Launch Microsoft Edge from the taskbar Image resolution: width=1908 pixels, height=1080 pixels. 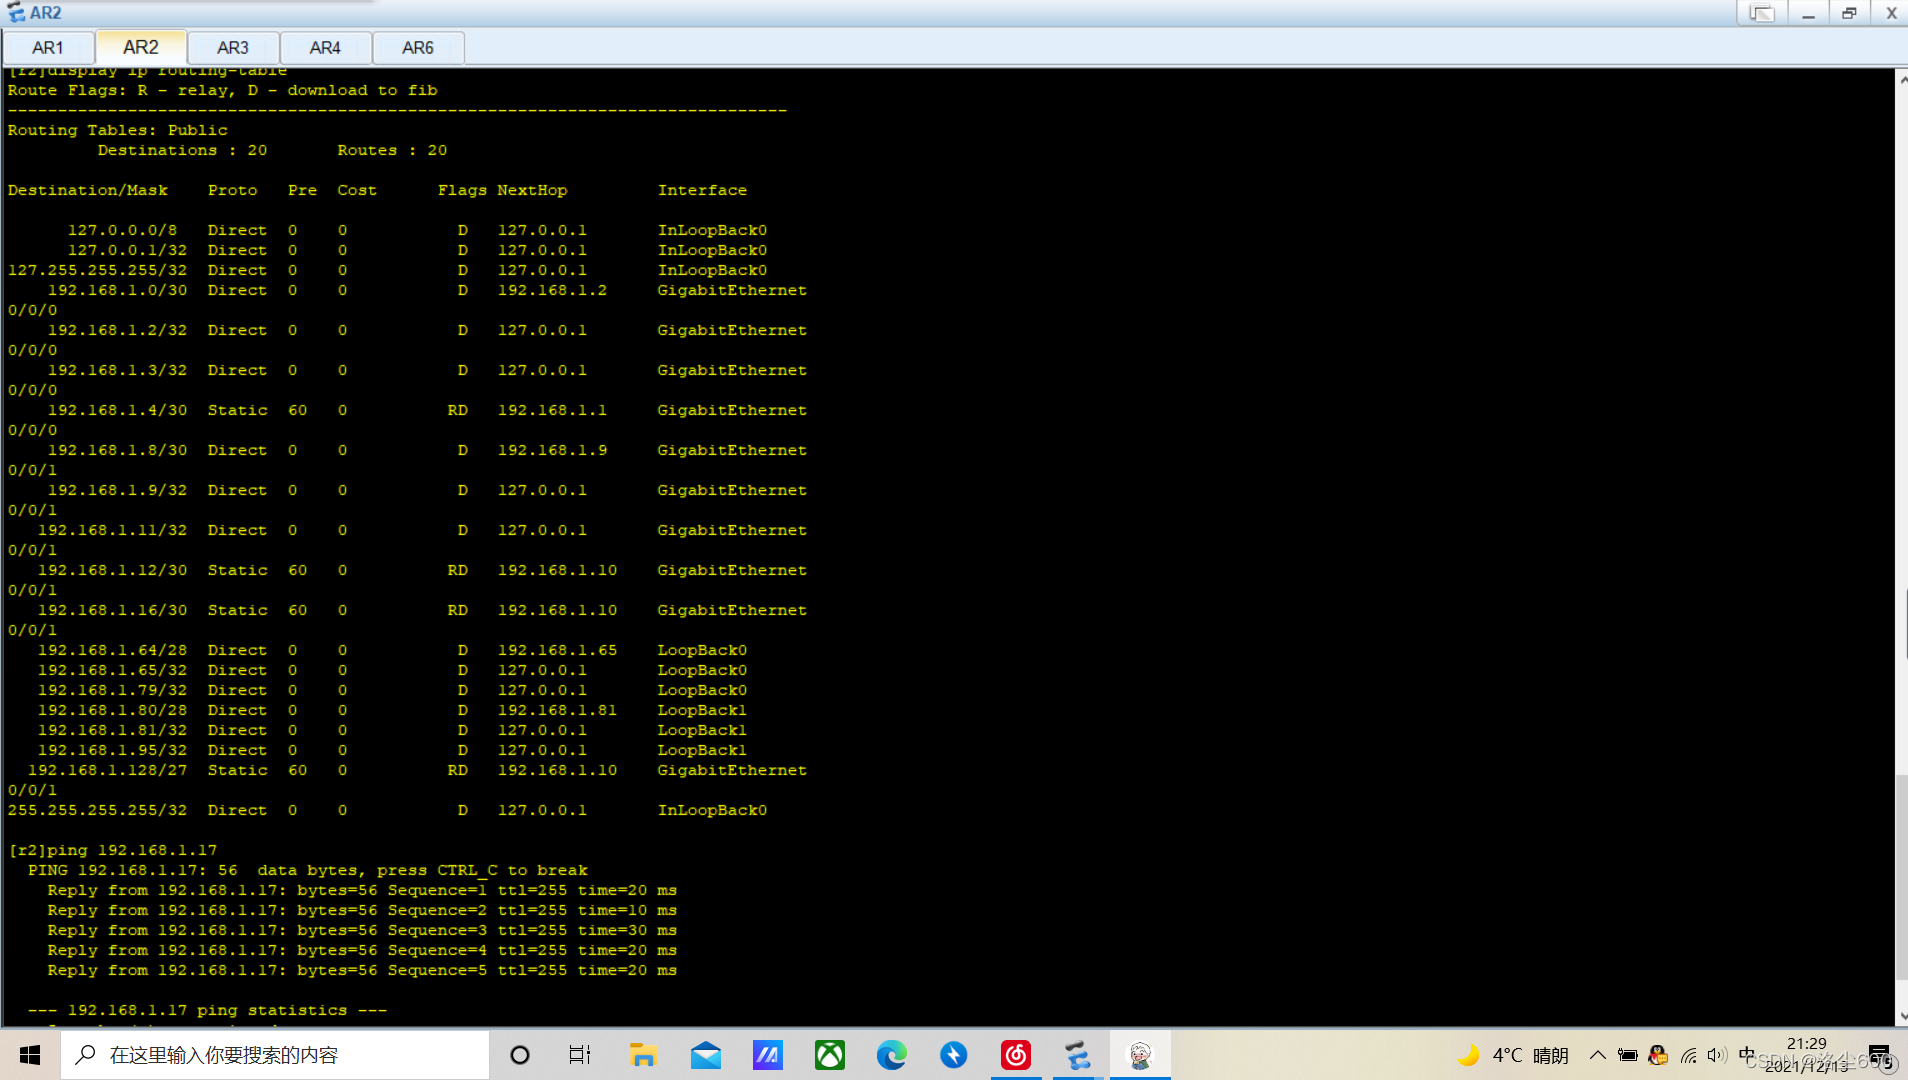[891, 1055]
